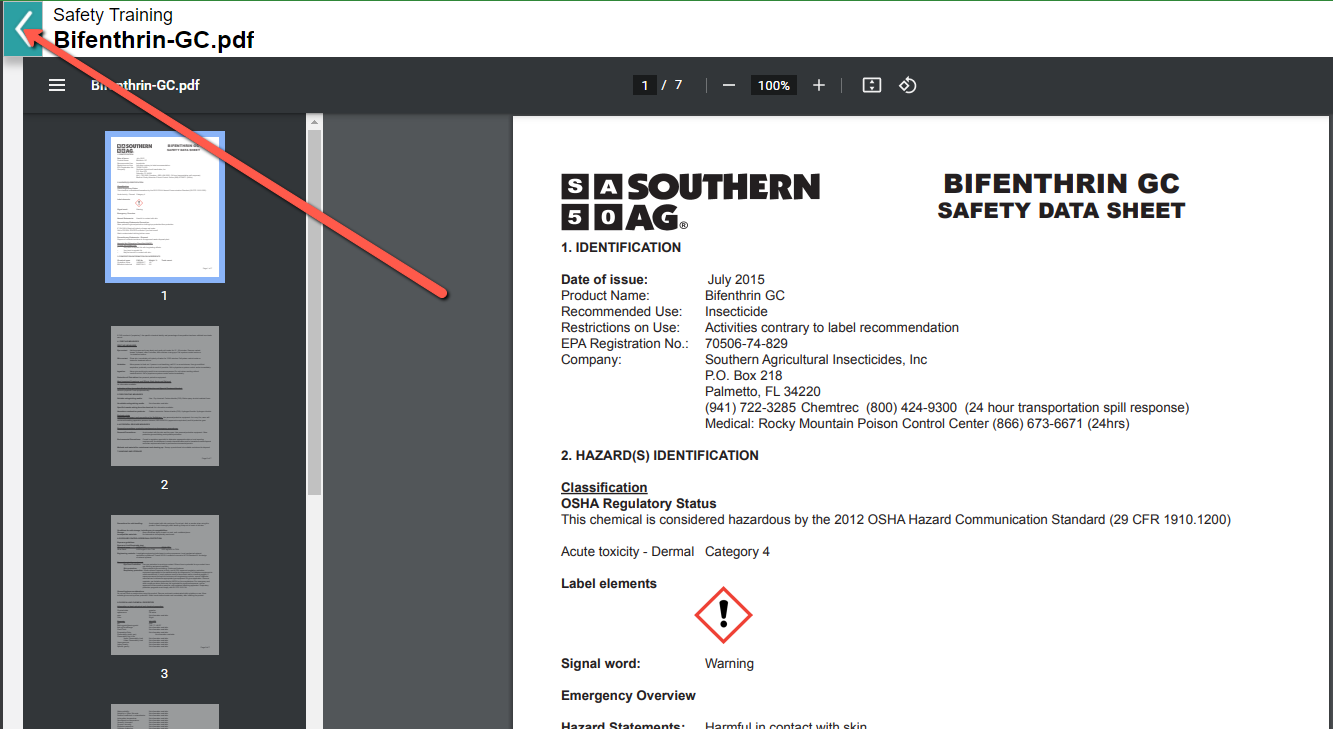1333x729 pixels.
Task: Click the 'EPA Registration No.:' label
Action: point(625,343)
